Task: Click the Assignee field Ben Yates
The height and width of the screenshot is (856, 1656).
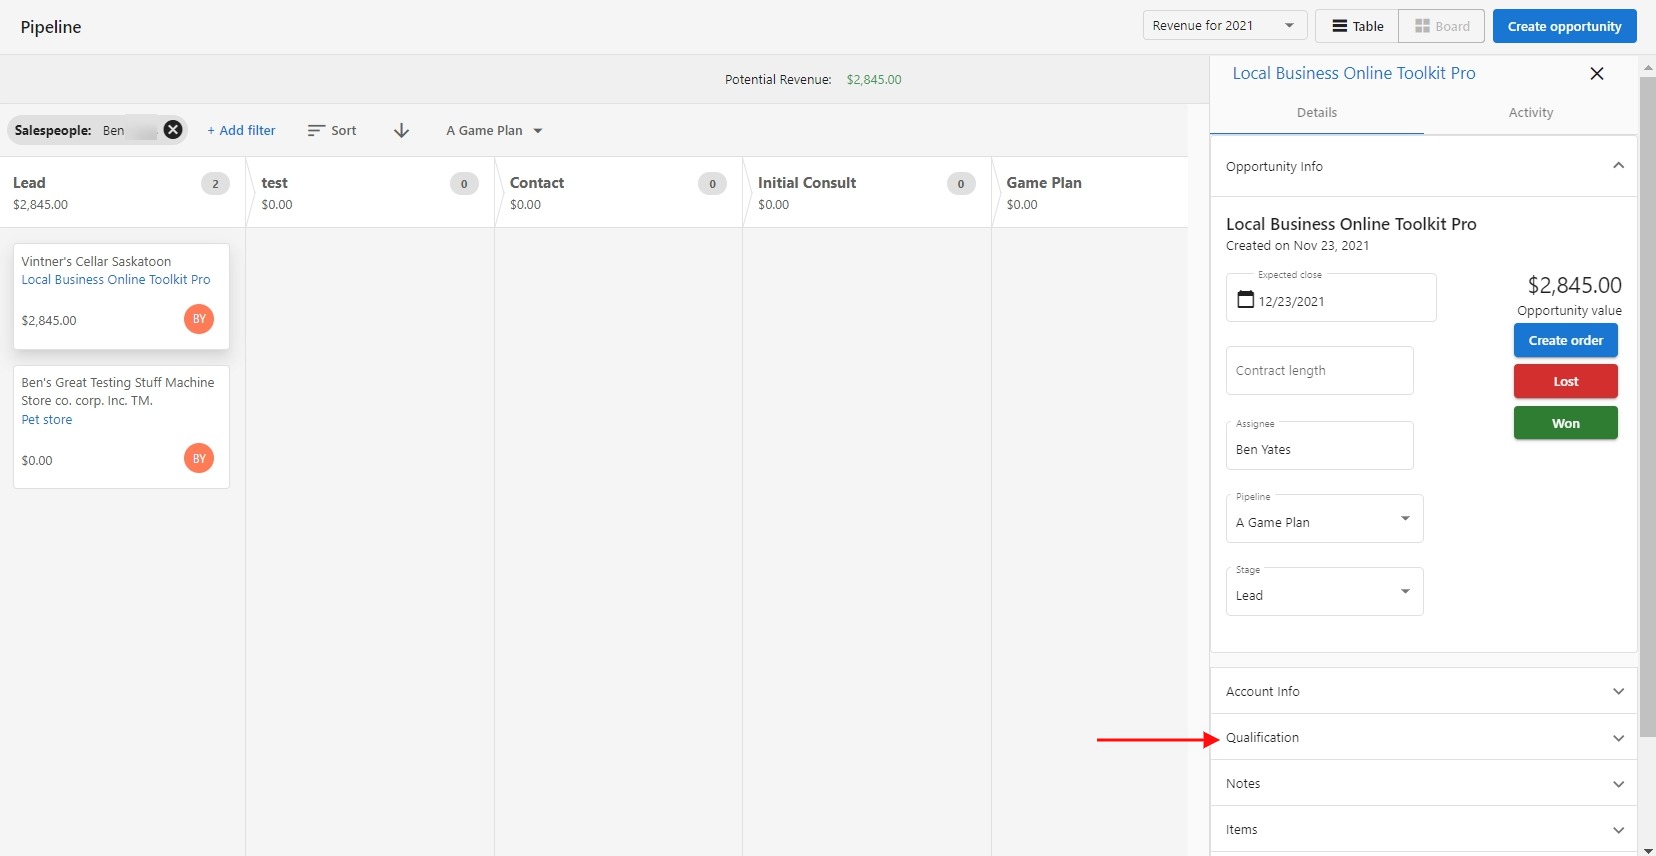Action: pos(1320,446)
